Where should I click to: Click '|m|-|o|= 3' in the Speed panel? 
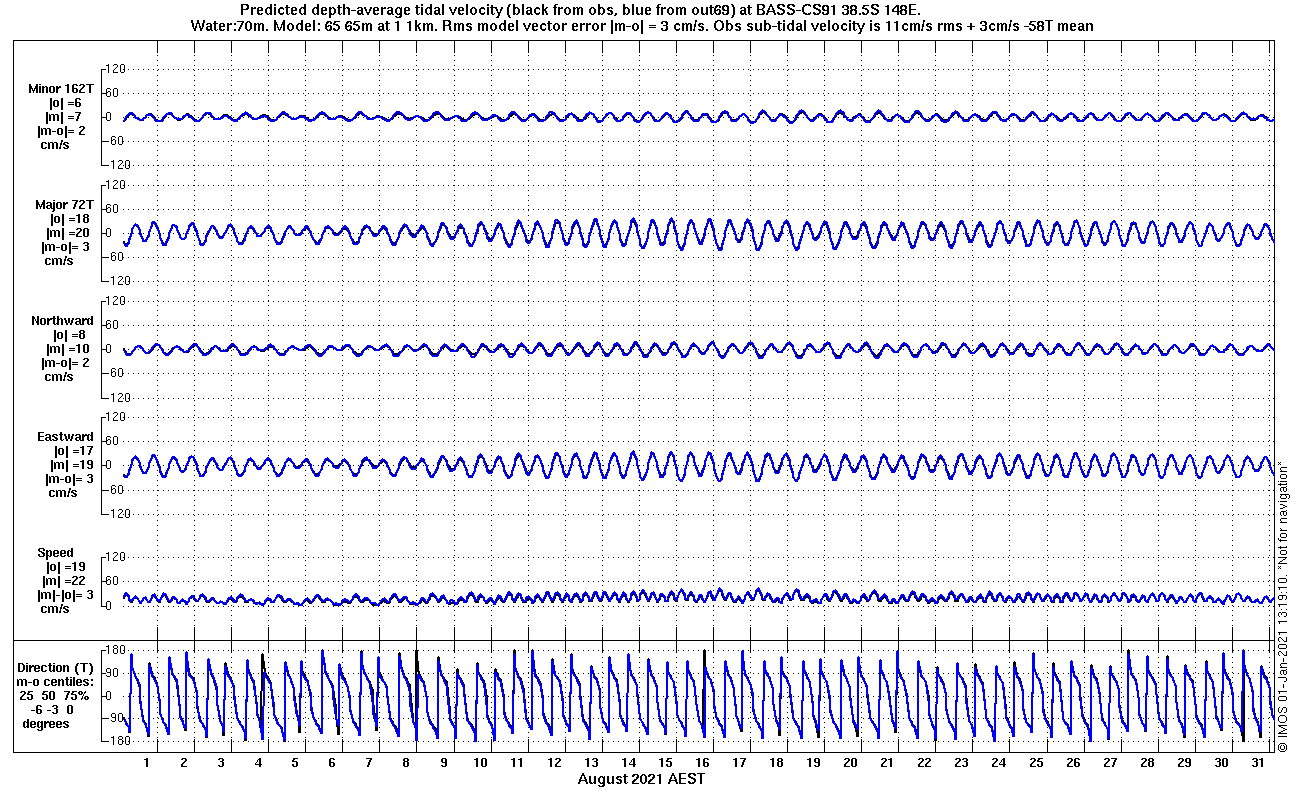tap(65, 595)
